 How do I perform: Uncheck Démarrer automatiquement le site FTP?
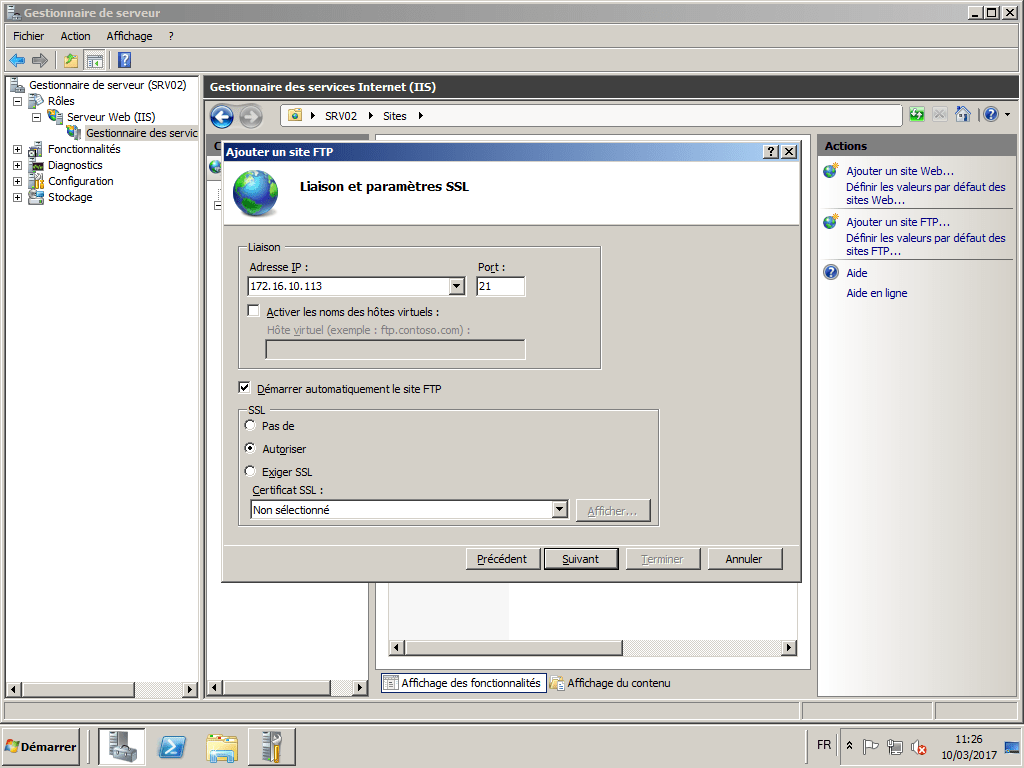click(x=245, y=388)
